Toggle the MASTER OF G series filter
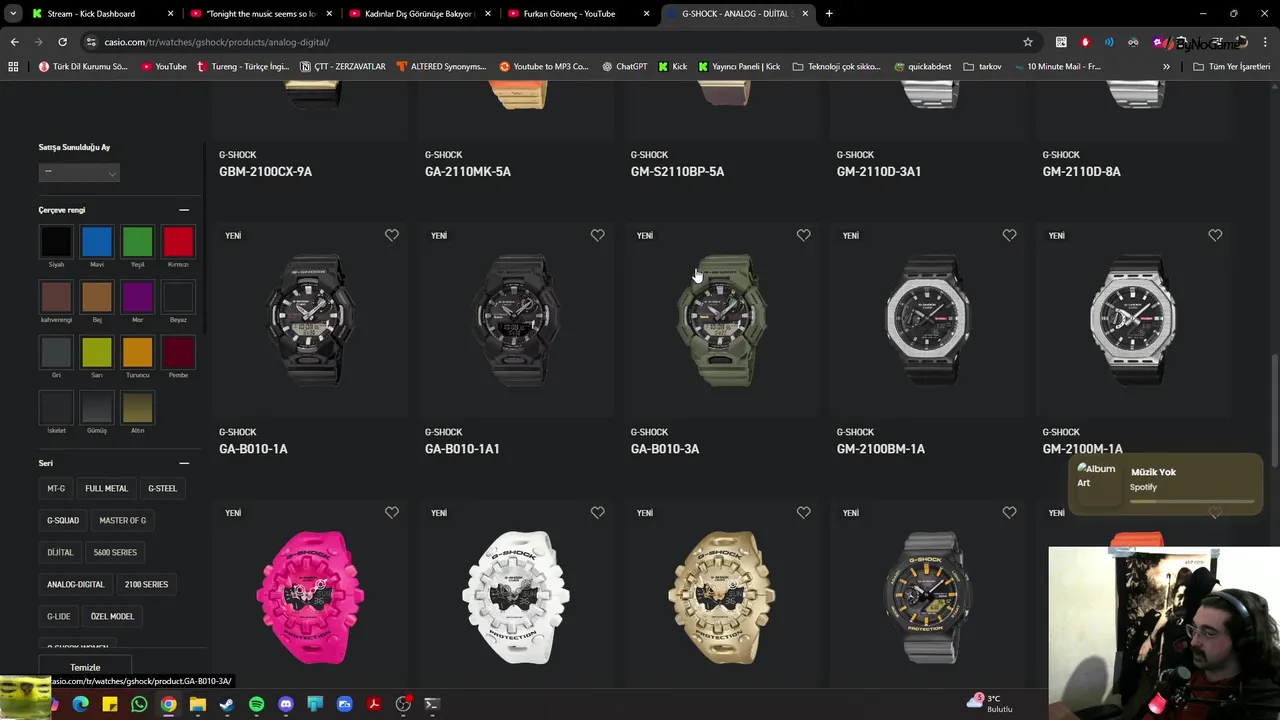The image size is (1280, 720). tap(122, 520)
